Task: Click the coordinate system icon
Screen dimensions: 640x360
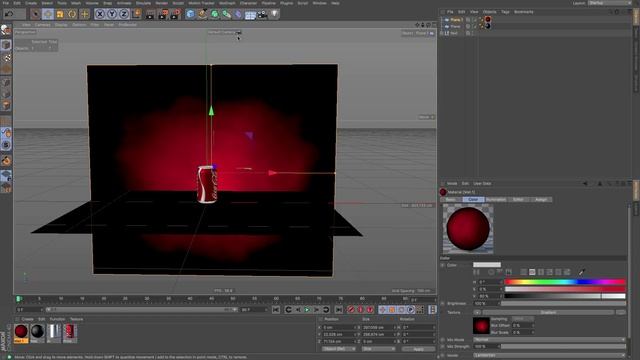Action: tap(137, 14)
